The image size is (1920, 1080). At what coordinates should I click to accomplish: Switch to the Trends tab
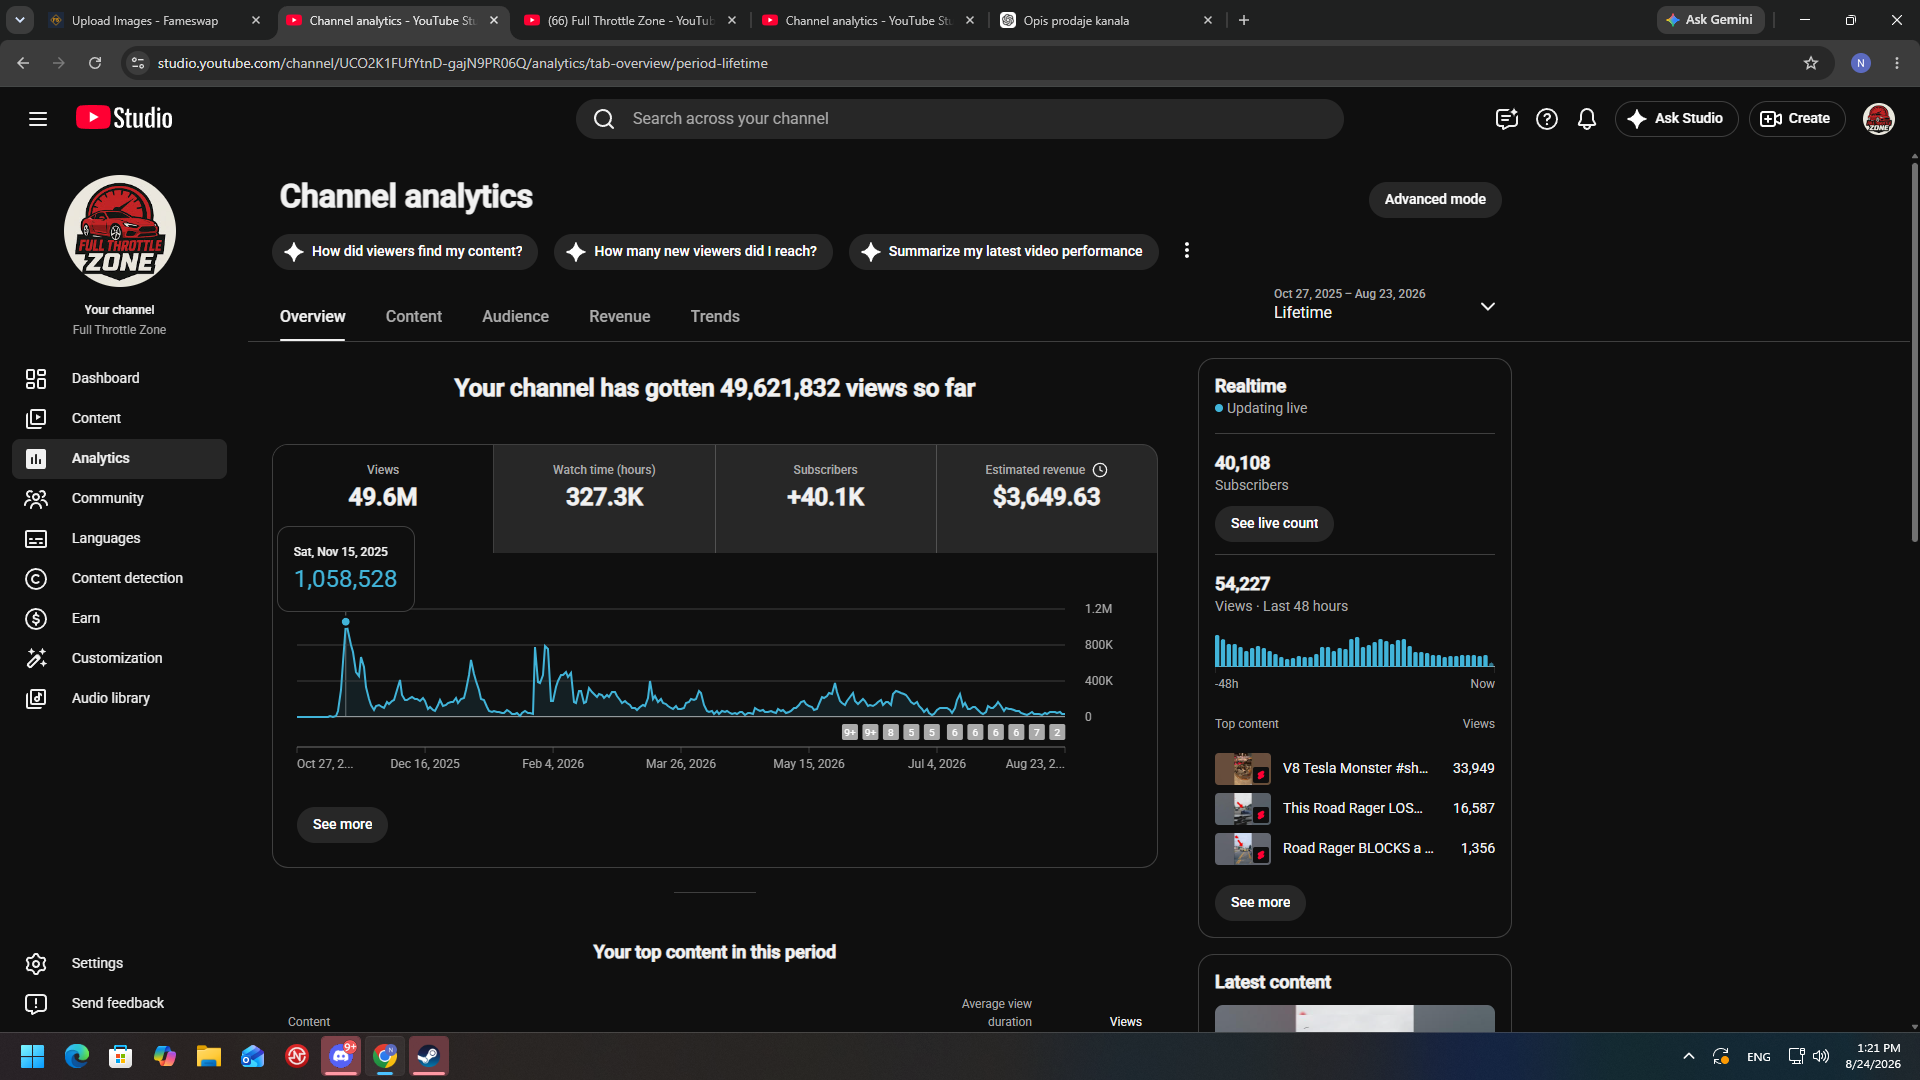[x=715, y=317]
